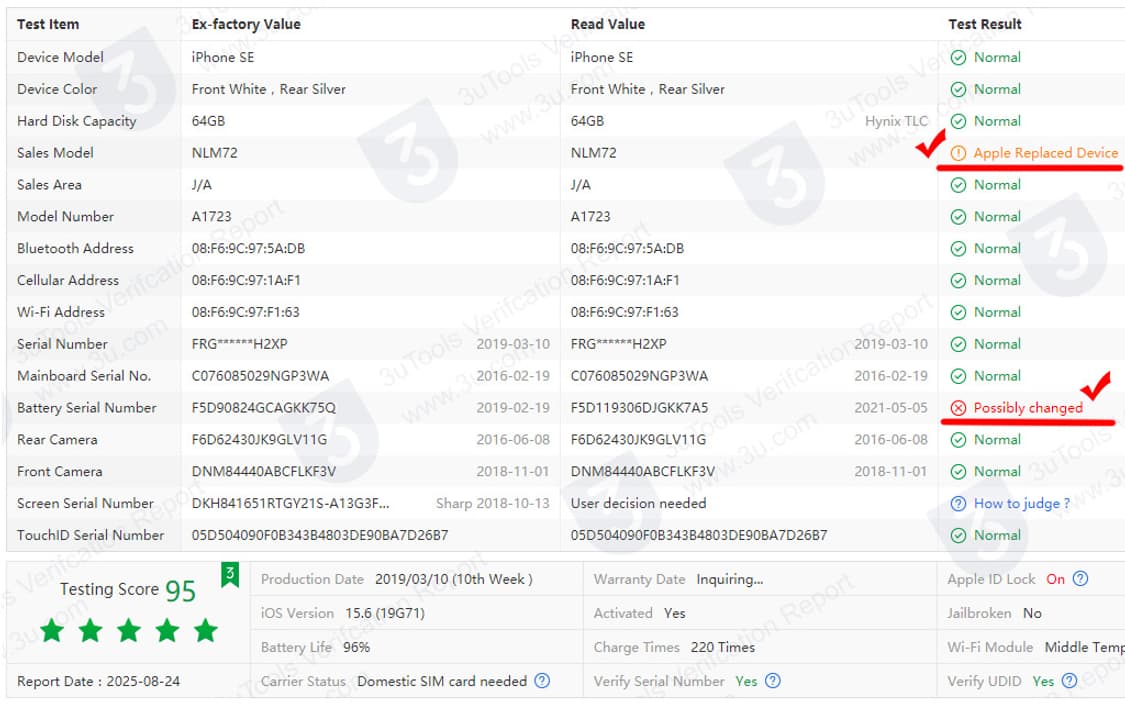Click the ex-factory Sales Model NLM72 cell
The height and width of the screenshot is (708, 1125).
[215, 153]
